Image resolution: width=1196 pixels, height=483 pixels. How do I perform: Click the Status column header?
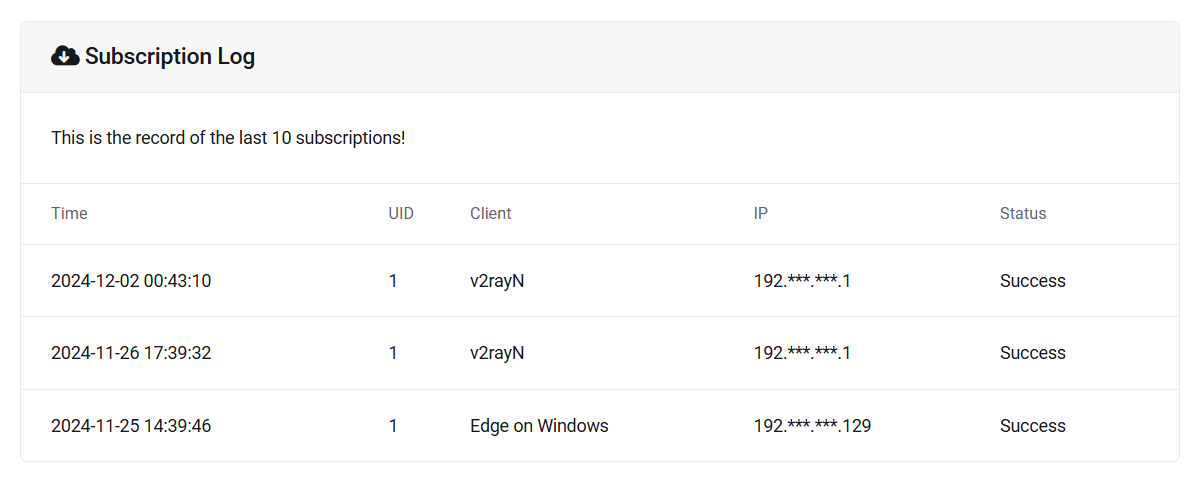(1022, 213)
